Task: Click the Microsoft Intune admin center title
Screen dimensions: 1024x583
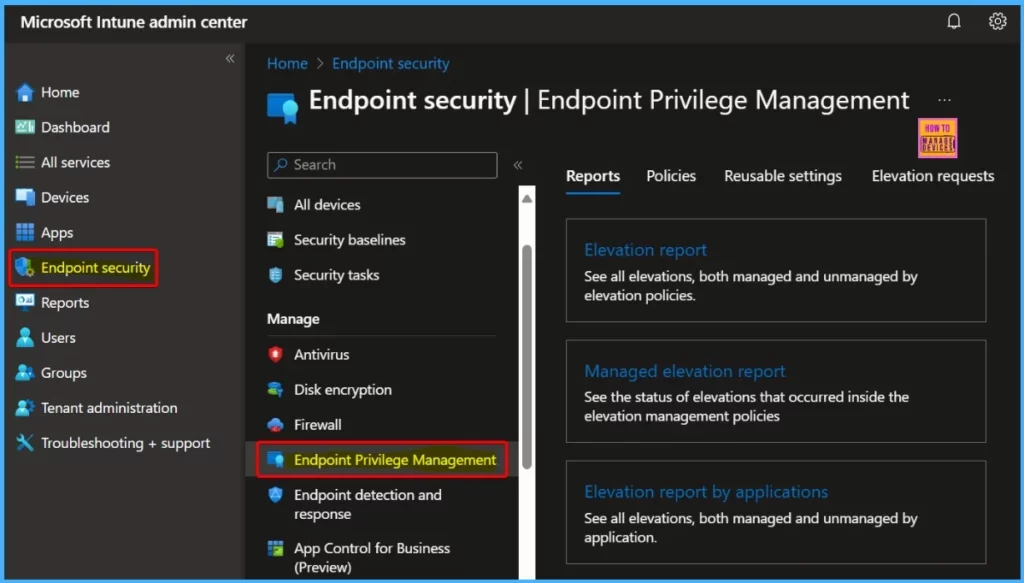Action: point(134,22)
